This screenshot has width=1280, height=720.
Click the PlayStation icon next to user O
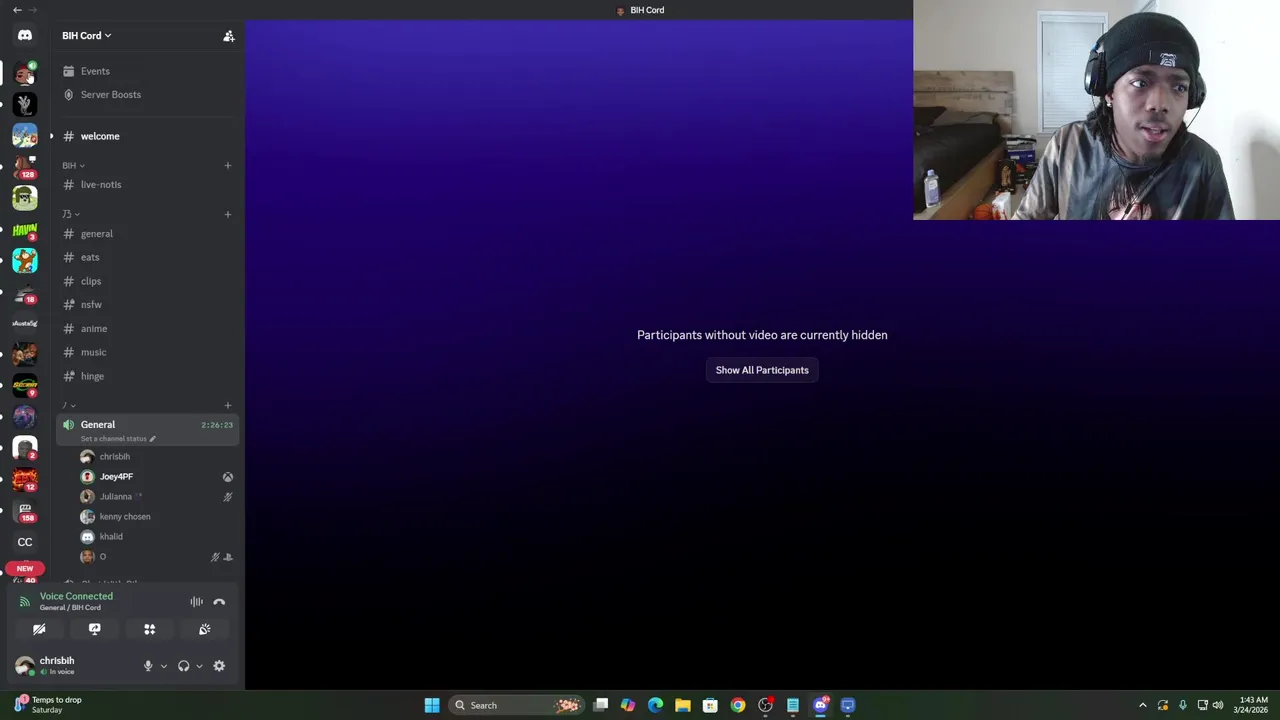pyautogui.click(x=228, y=557)
